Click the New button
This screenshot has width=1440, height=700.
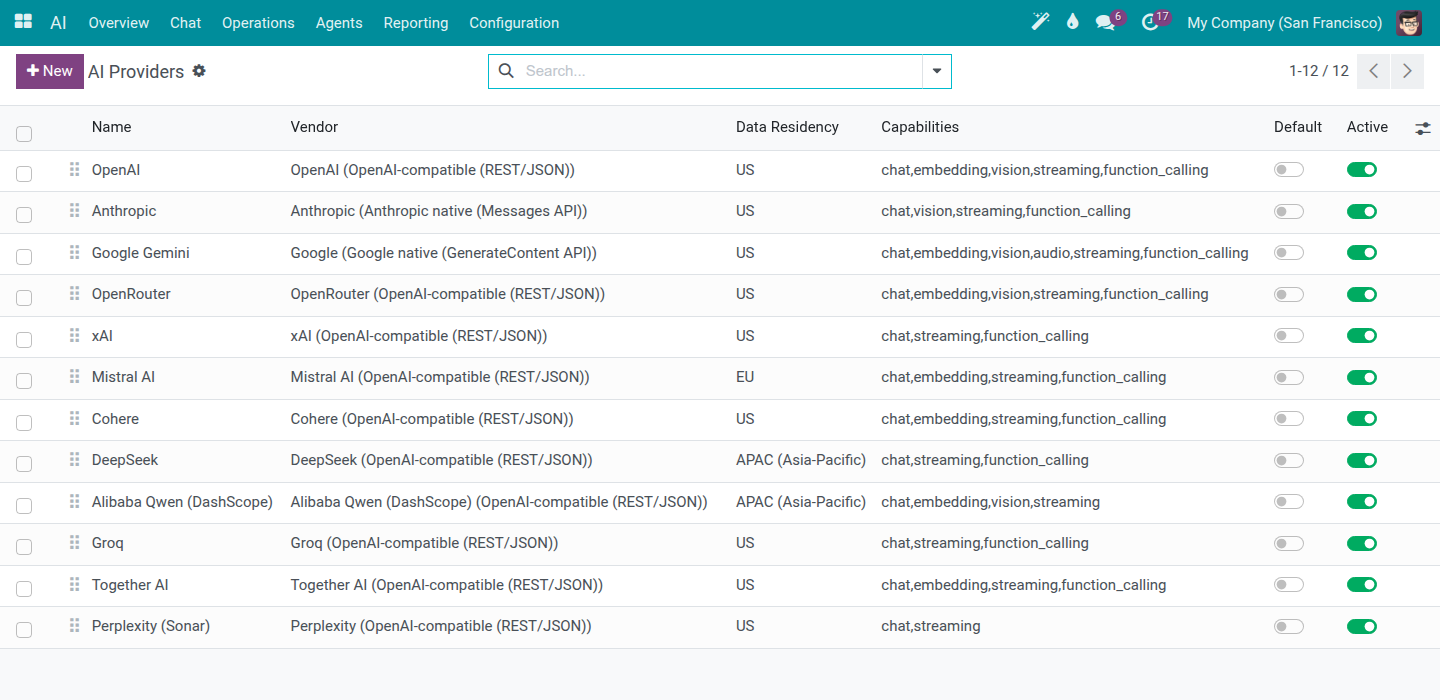[x=50, y=71]
